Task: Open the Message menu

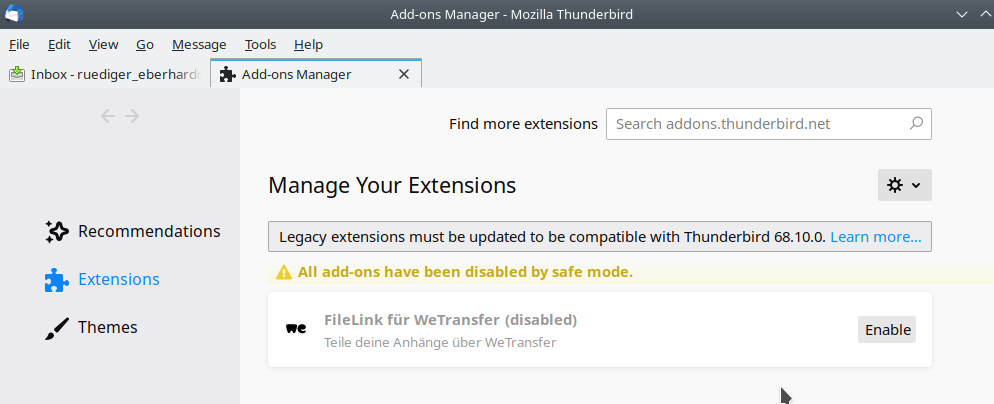Action: [x=199, y=44]
